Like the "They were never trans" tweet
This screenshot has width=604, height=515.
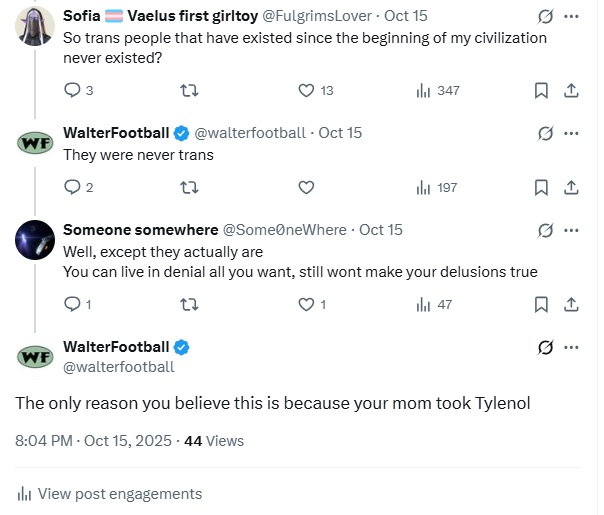(x=307, y=187)
